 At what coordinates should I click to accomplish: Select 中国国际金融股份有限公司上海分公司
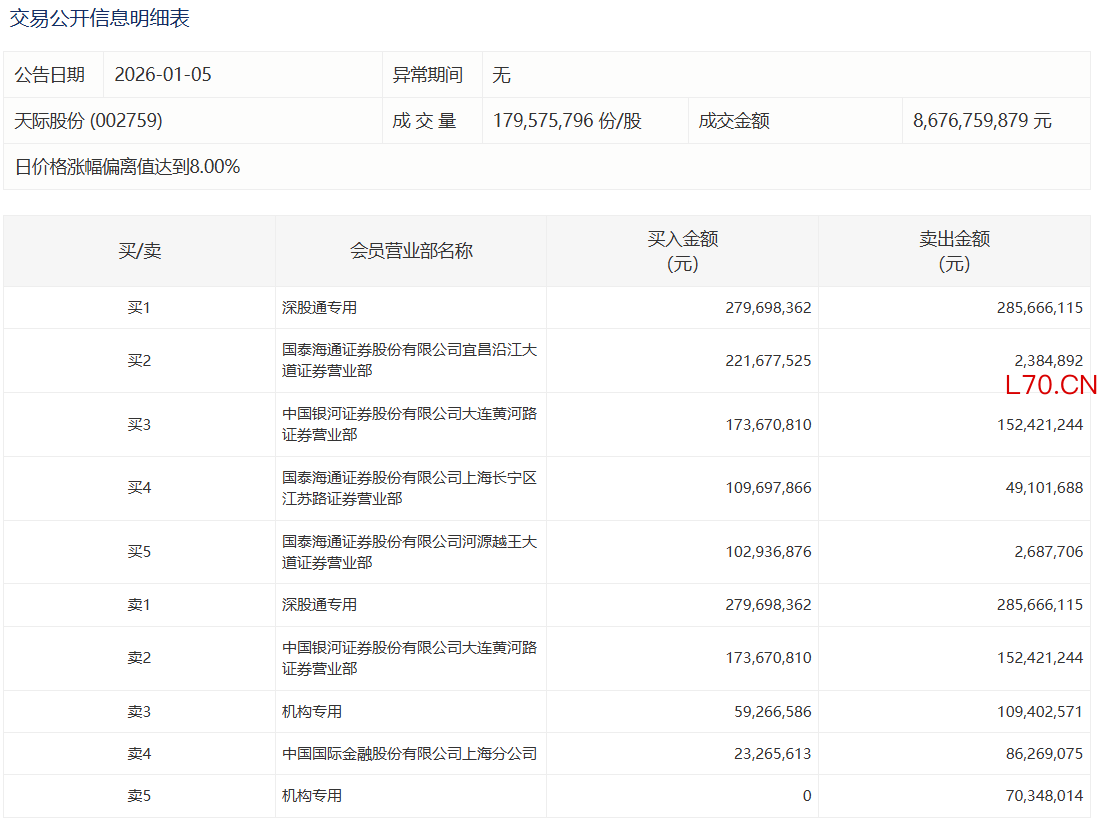point(409,754)
